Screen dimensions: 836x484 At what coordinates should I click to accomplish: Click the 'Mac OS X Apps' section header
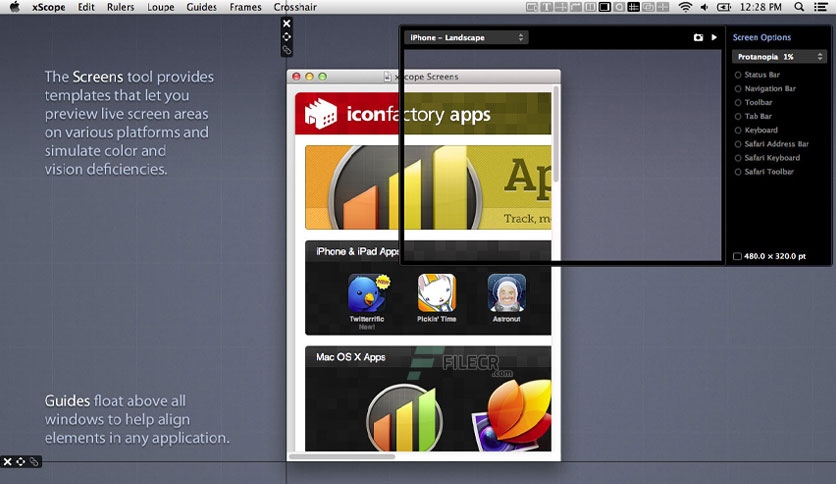click(x=350, y=357)
